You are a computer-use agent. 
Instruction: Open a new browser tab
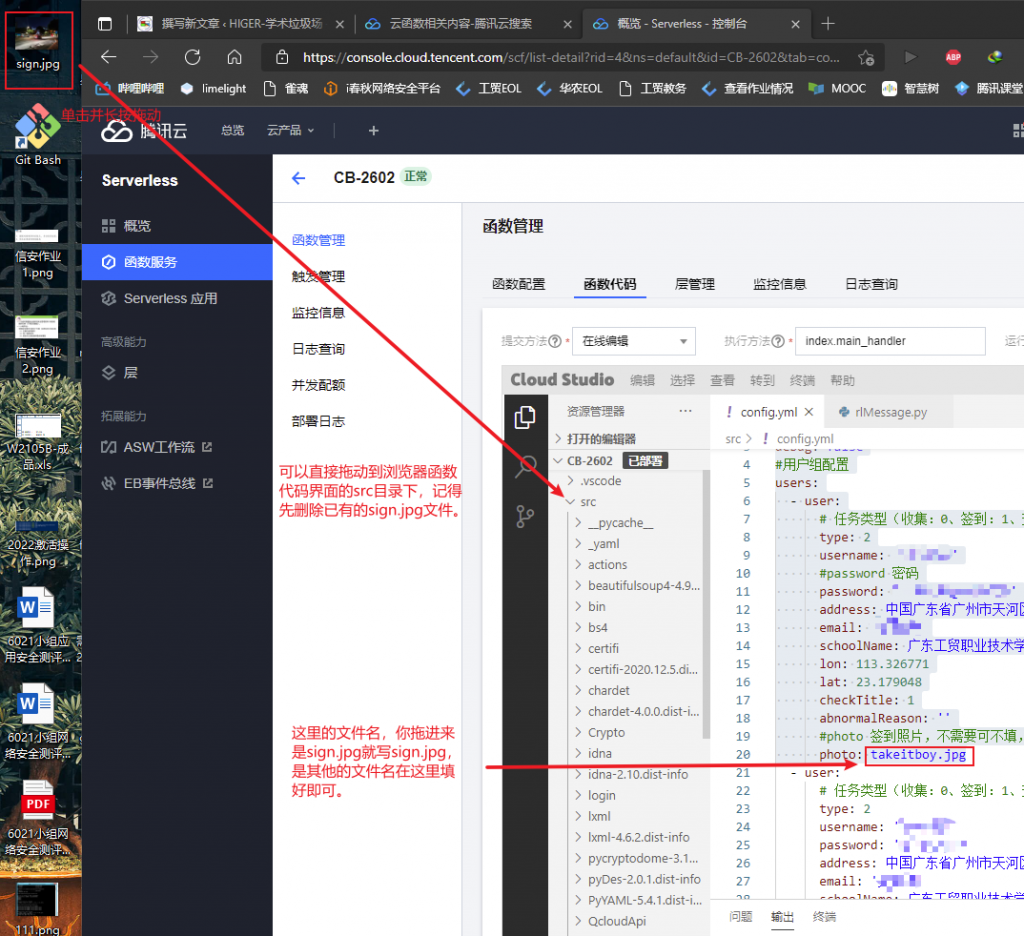pyautogui.click(x=827, y=24)
